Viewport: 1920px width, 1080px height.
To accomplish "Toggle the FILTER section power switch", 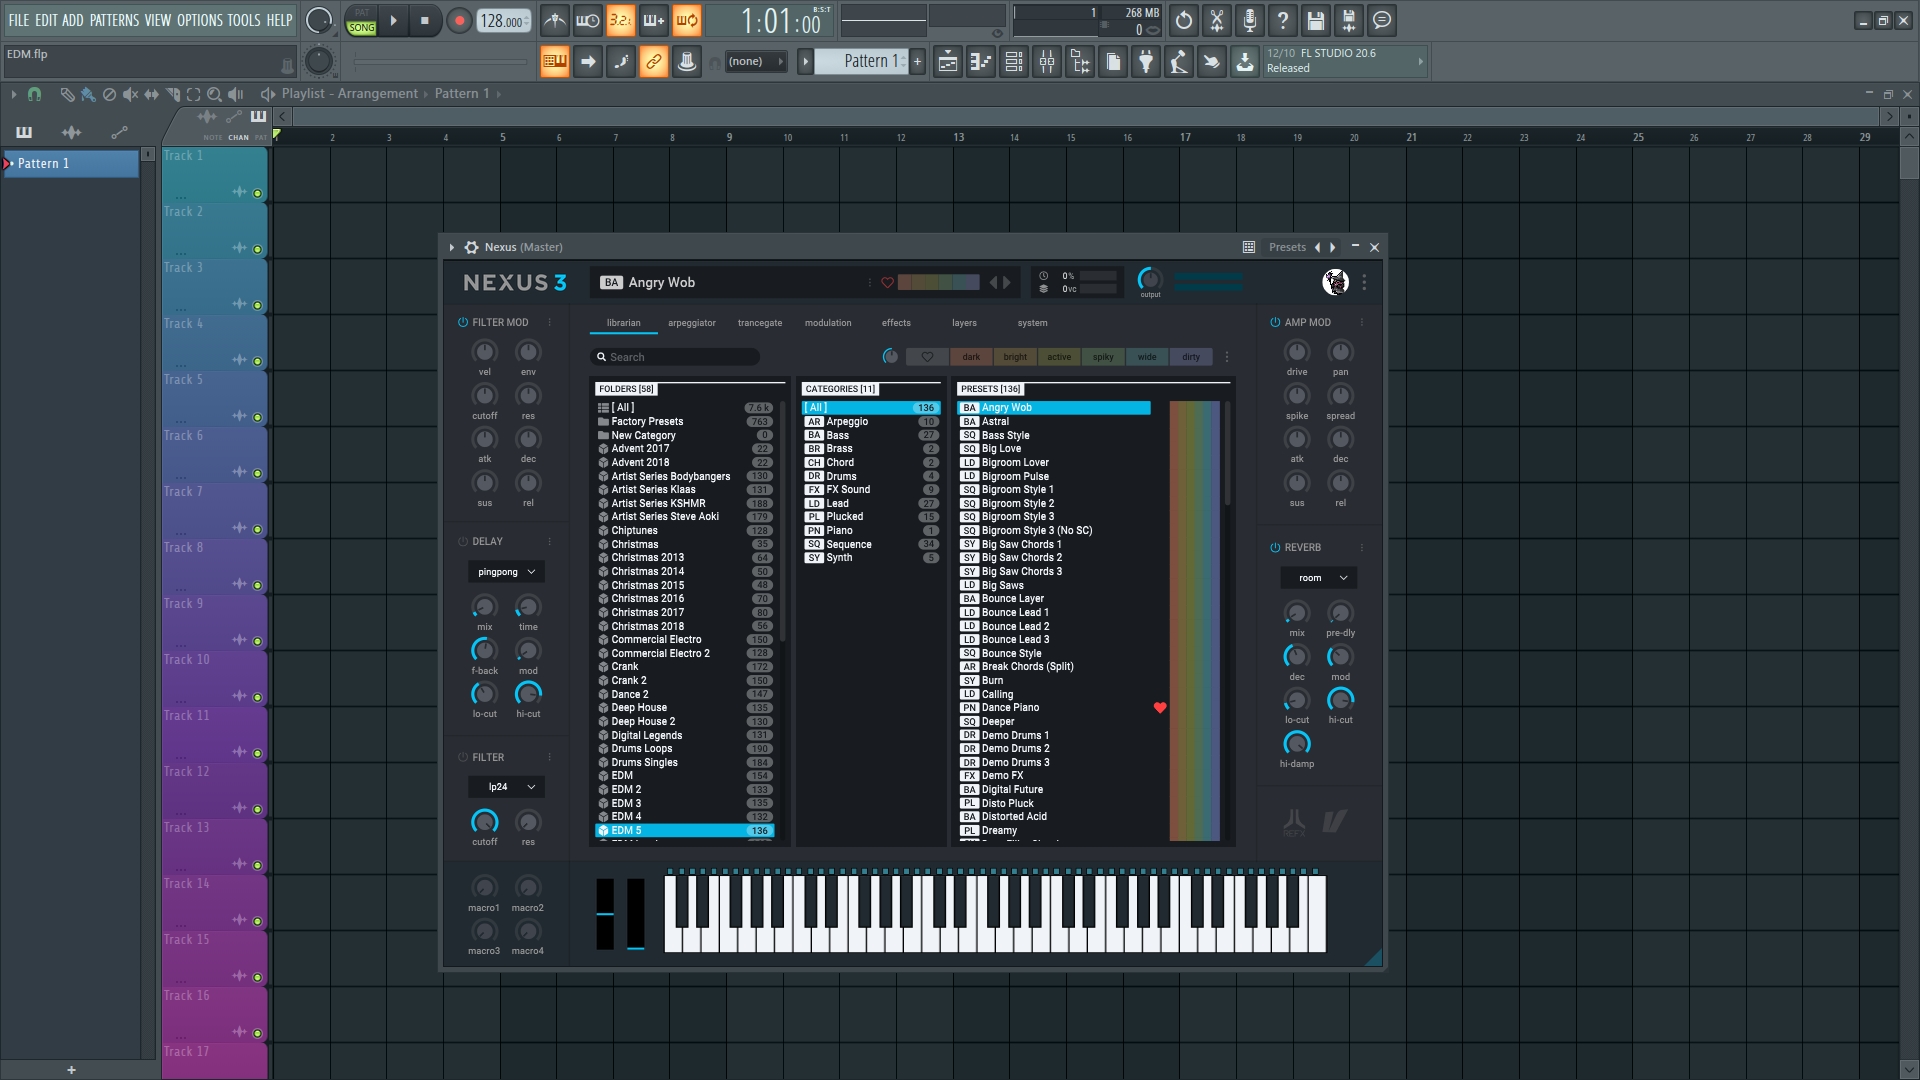I will (463, 757).
